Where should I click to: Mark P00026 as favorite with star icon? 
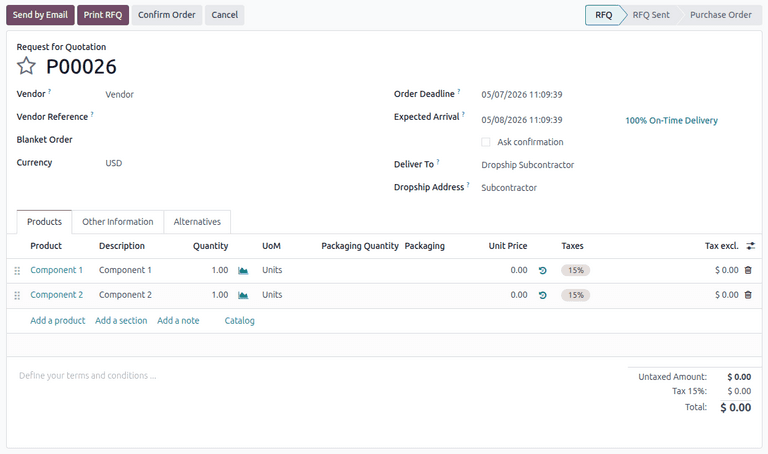click(26, 66)
